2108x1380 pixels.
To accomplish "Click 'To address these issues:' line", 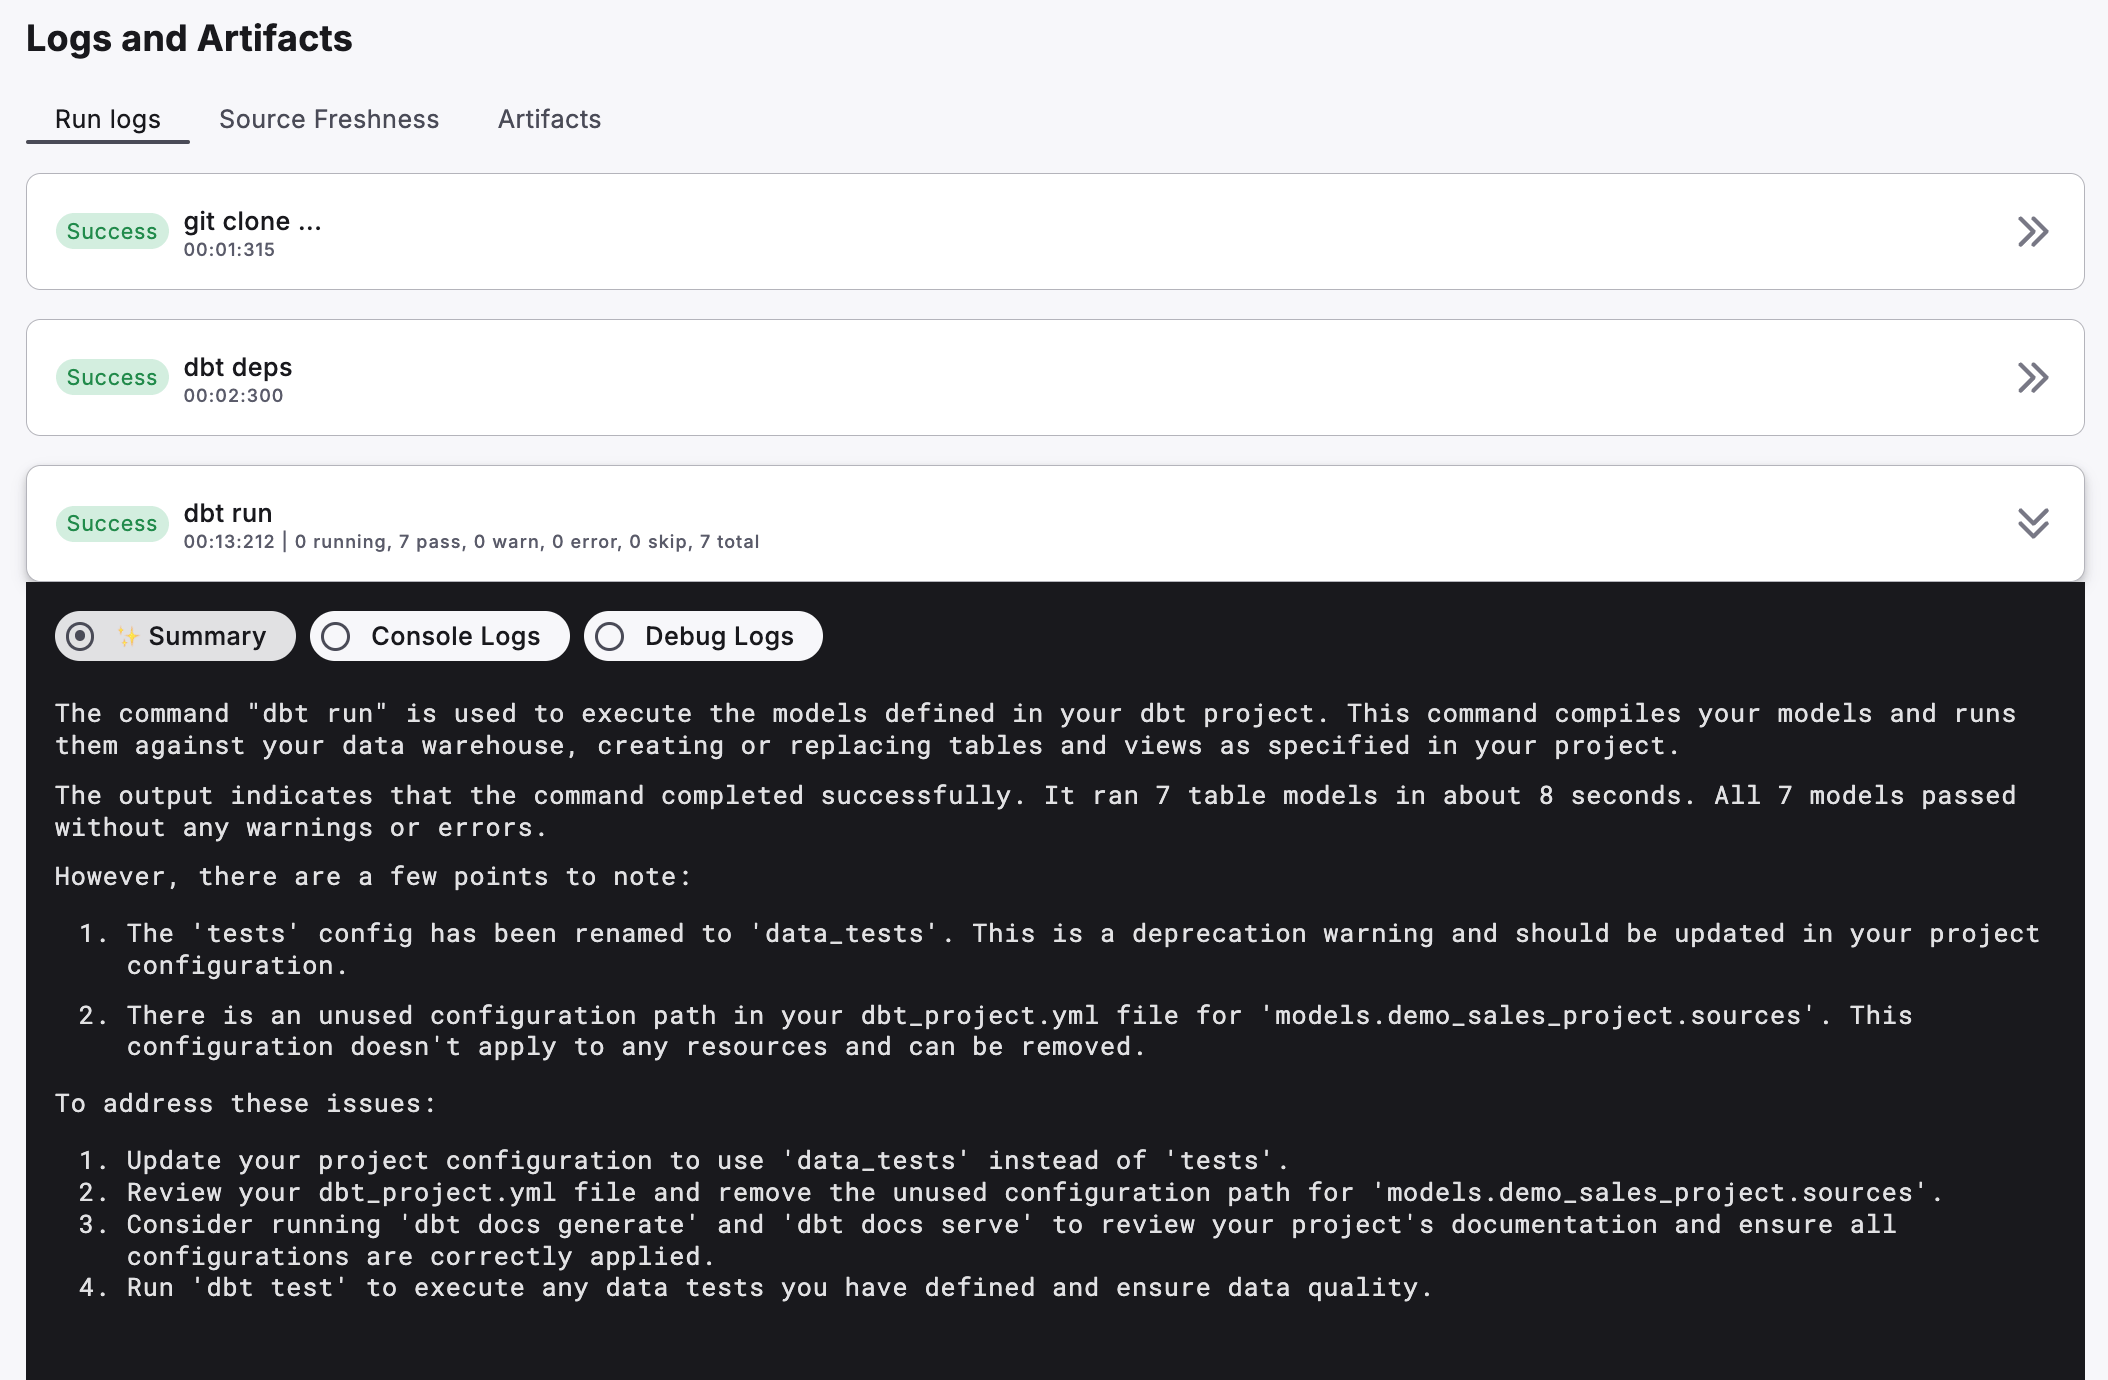I will point(246,1104).
